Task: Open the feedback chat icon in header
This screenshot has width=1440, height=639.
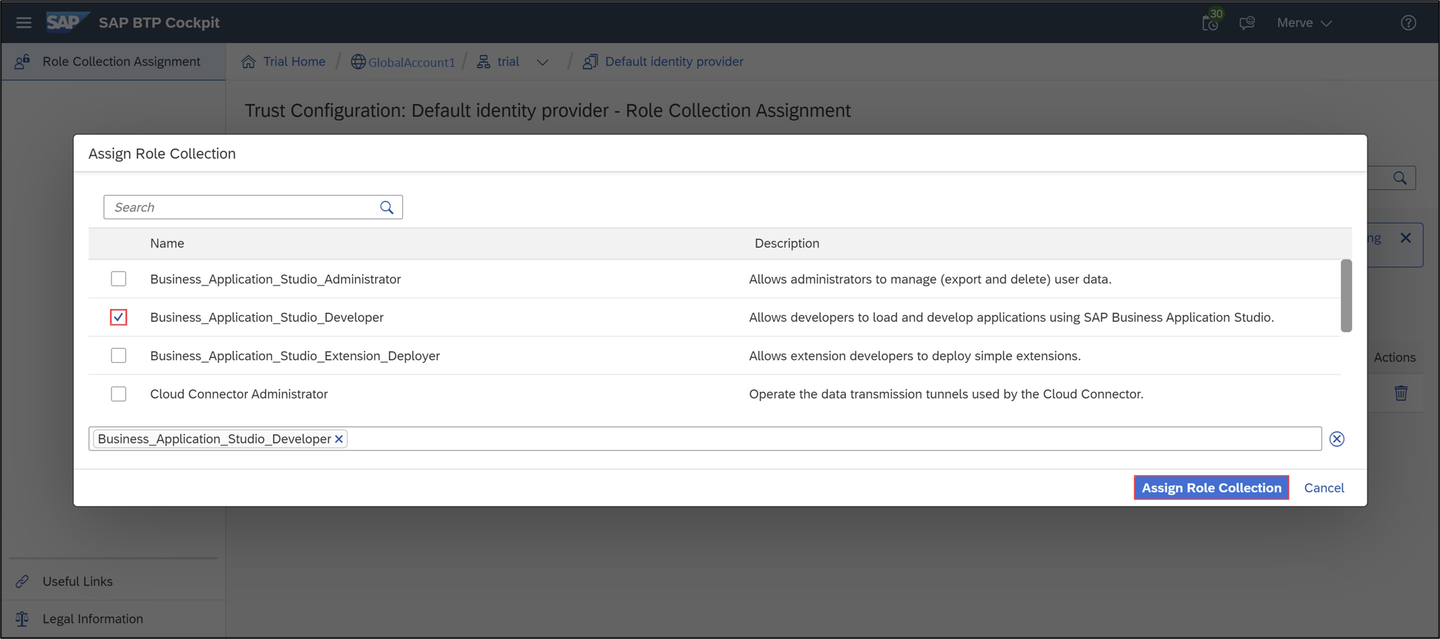Action: pyautogui.click(x=1247, y=23)
